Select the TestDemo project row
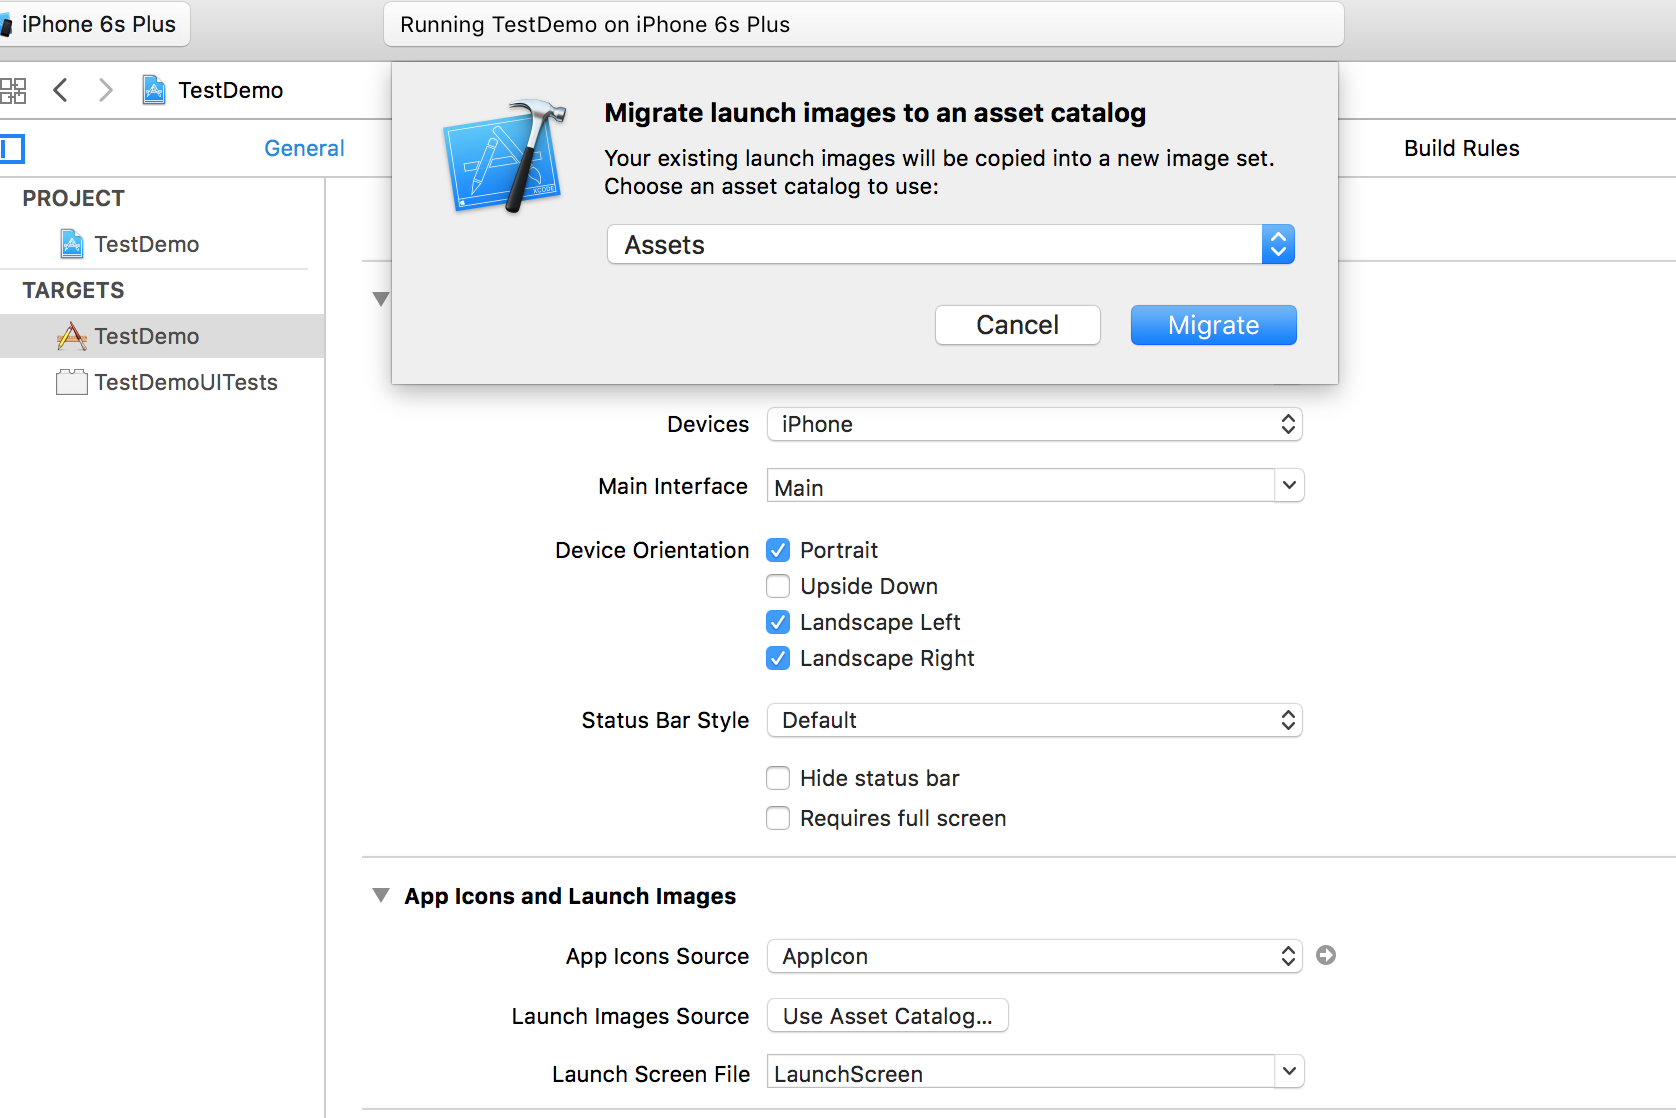The width and height of the screenshot is (1676, 1118). [162, 244]
